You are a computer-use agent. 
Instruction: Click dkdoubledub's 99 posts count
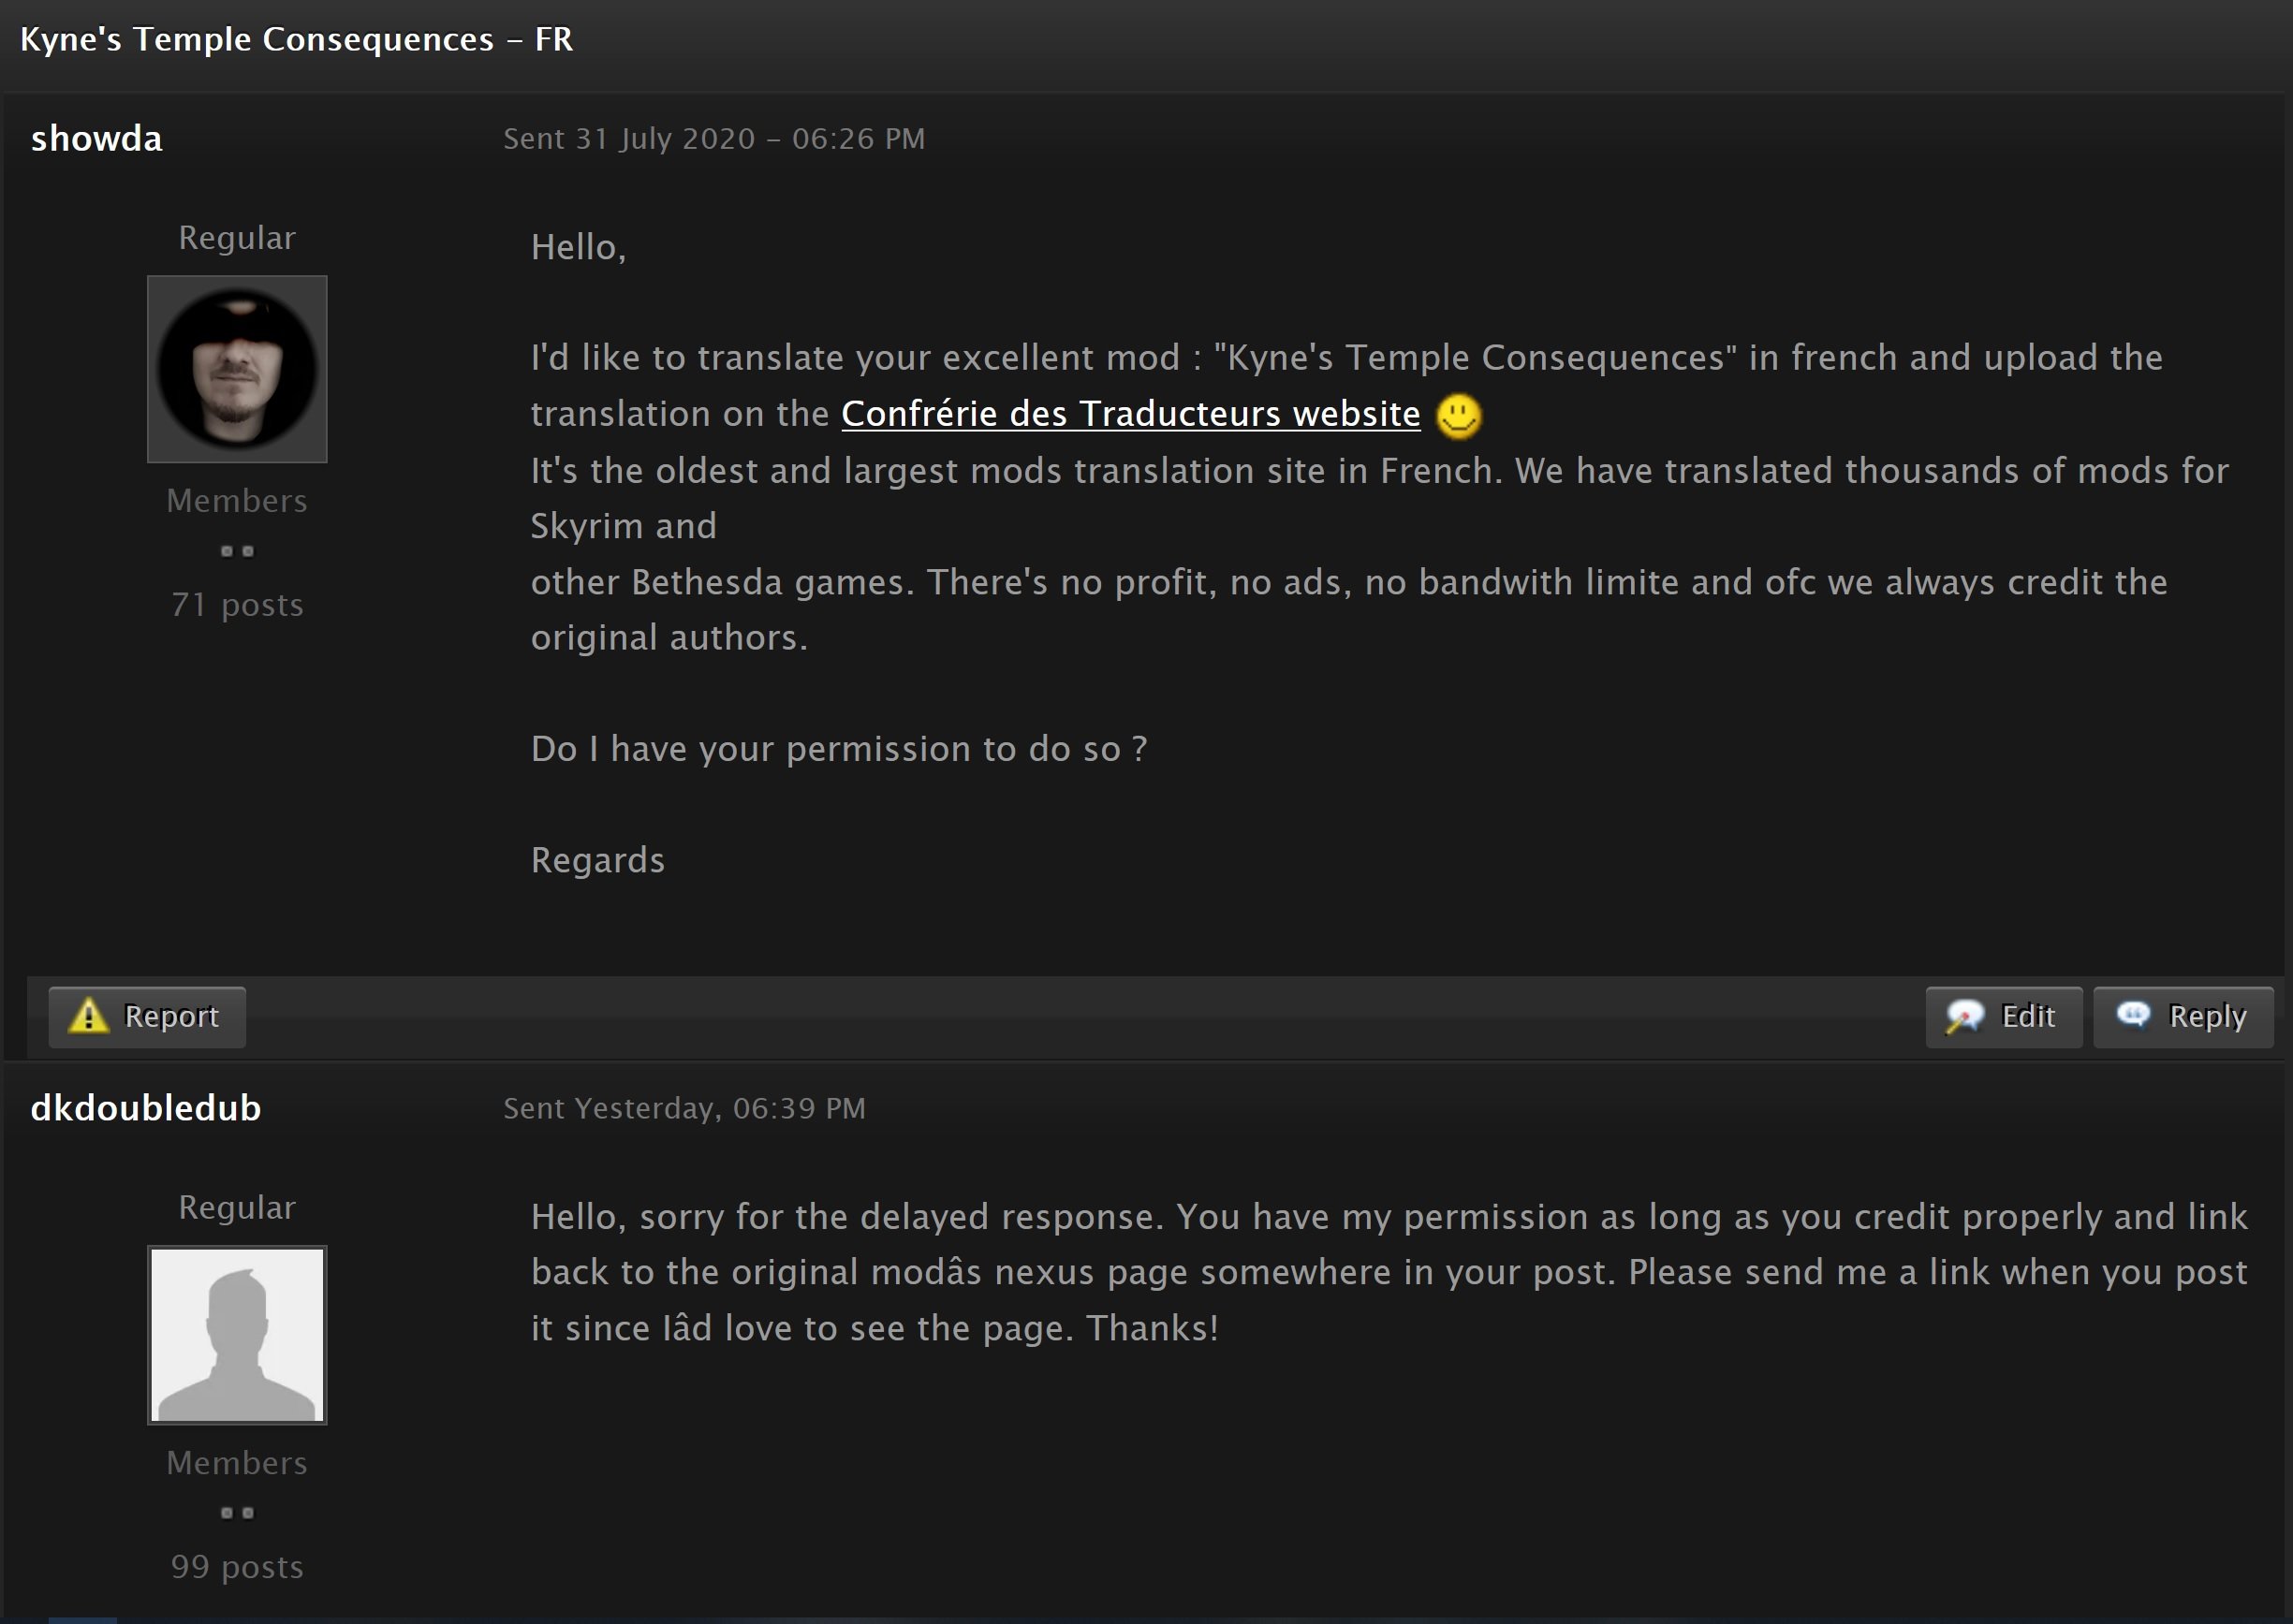point(237,1566)
